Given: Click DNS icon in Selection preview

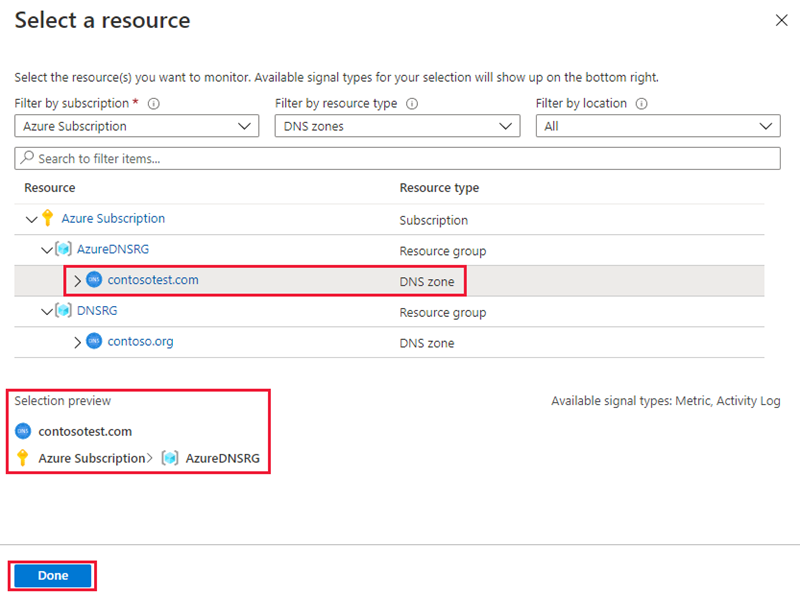Looking at the screenshot, I should click(x=23, y=431).
